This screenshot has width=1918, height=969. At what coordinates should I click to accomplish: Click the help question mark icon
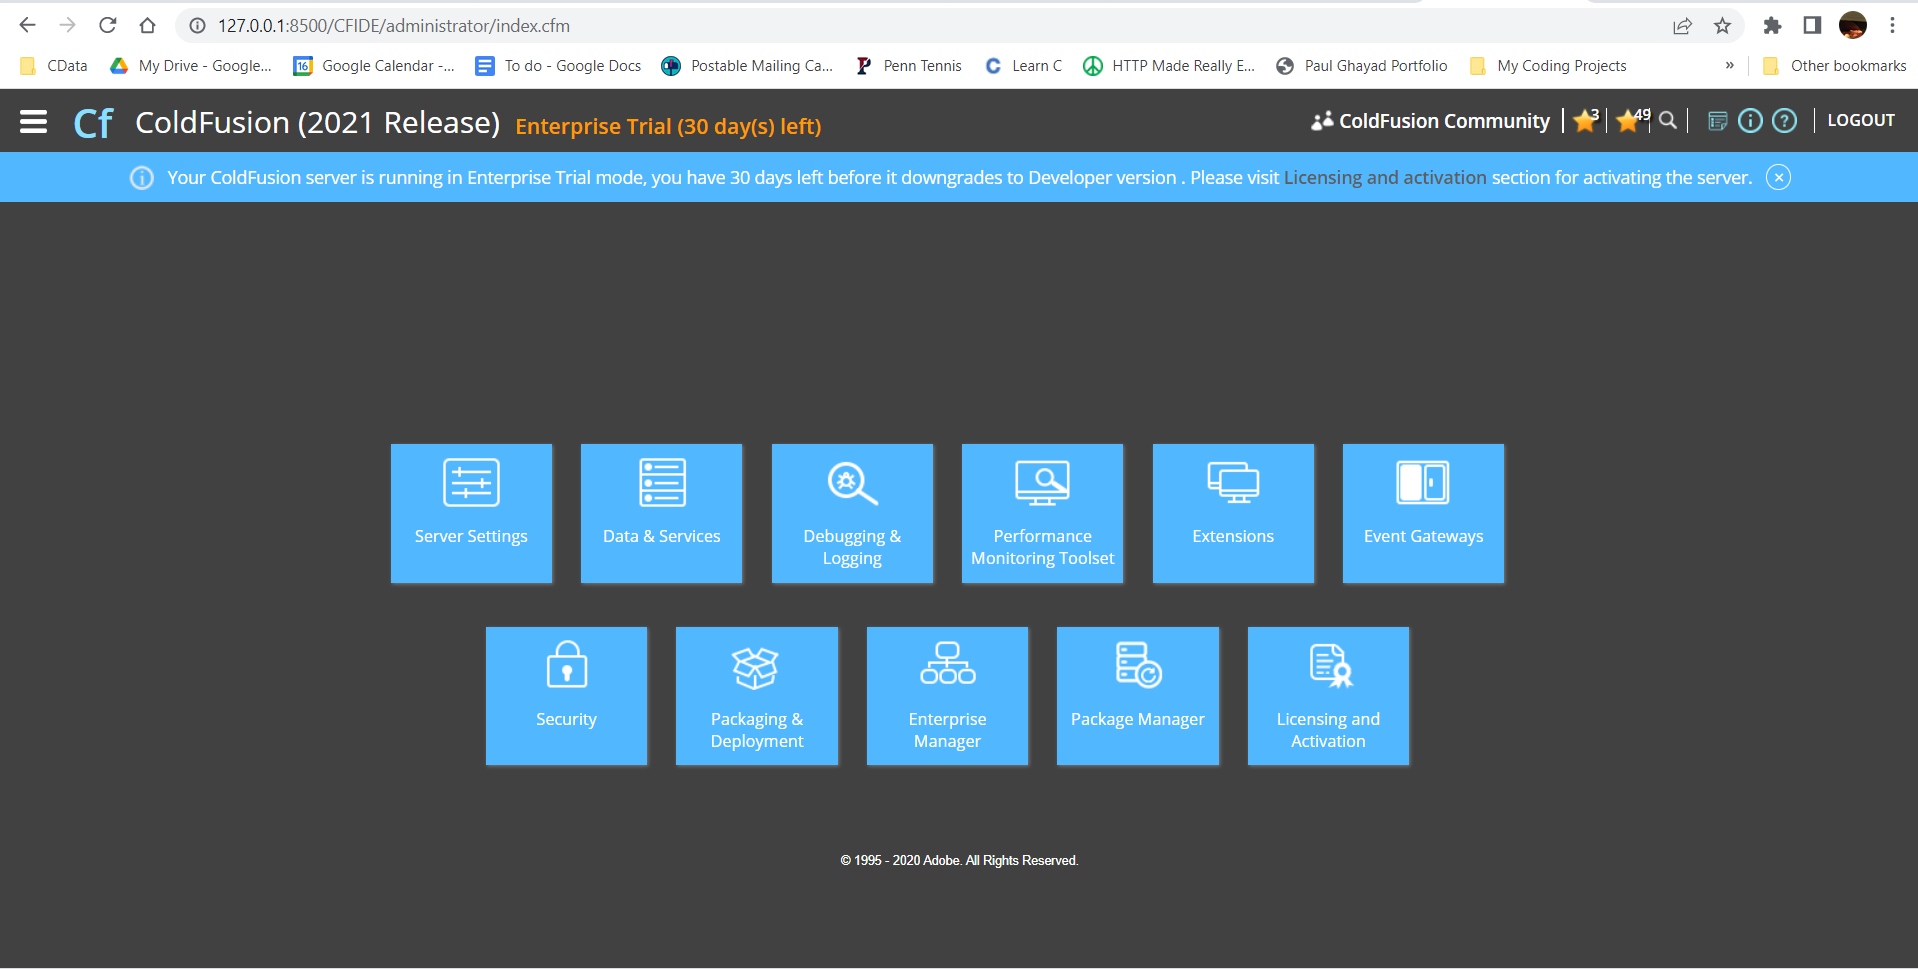(x=1784, y=121)
